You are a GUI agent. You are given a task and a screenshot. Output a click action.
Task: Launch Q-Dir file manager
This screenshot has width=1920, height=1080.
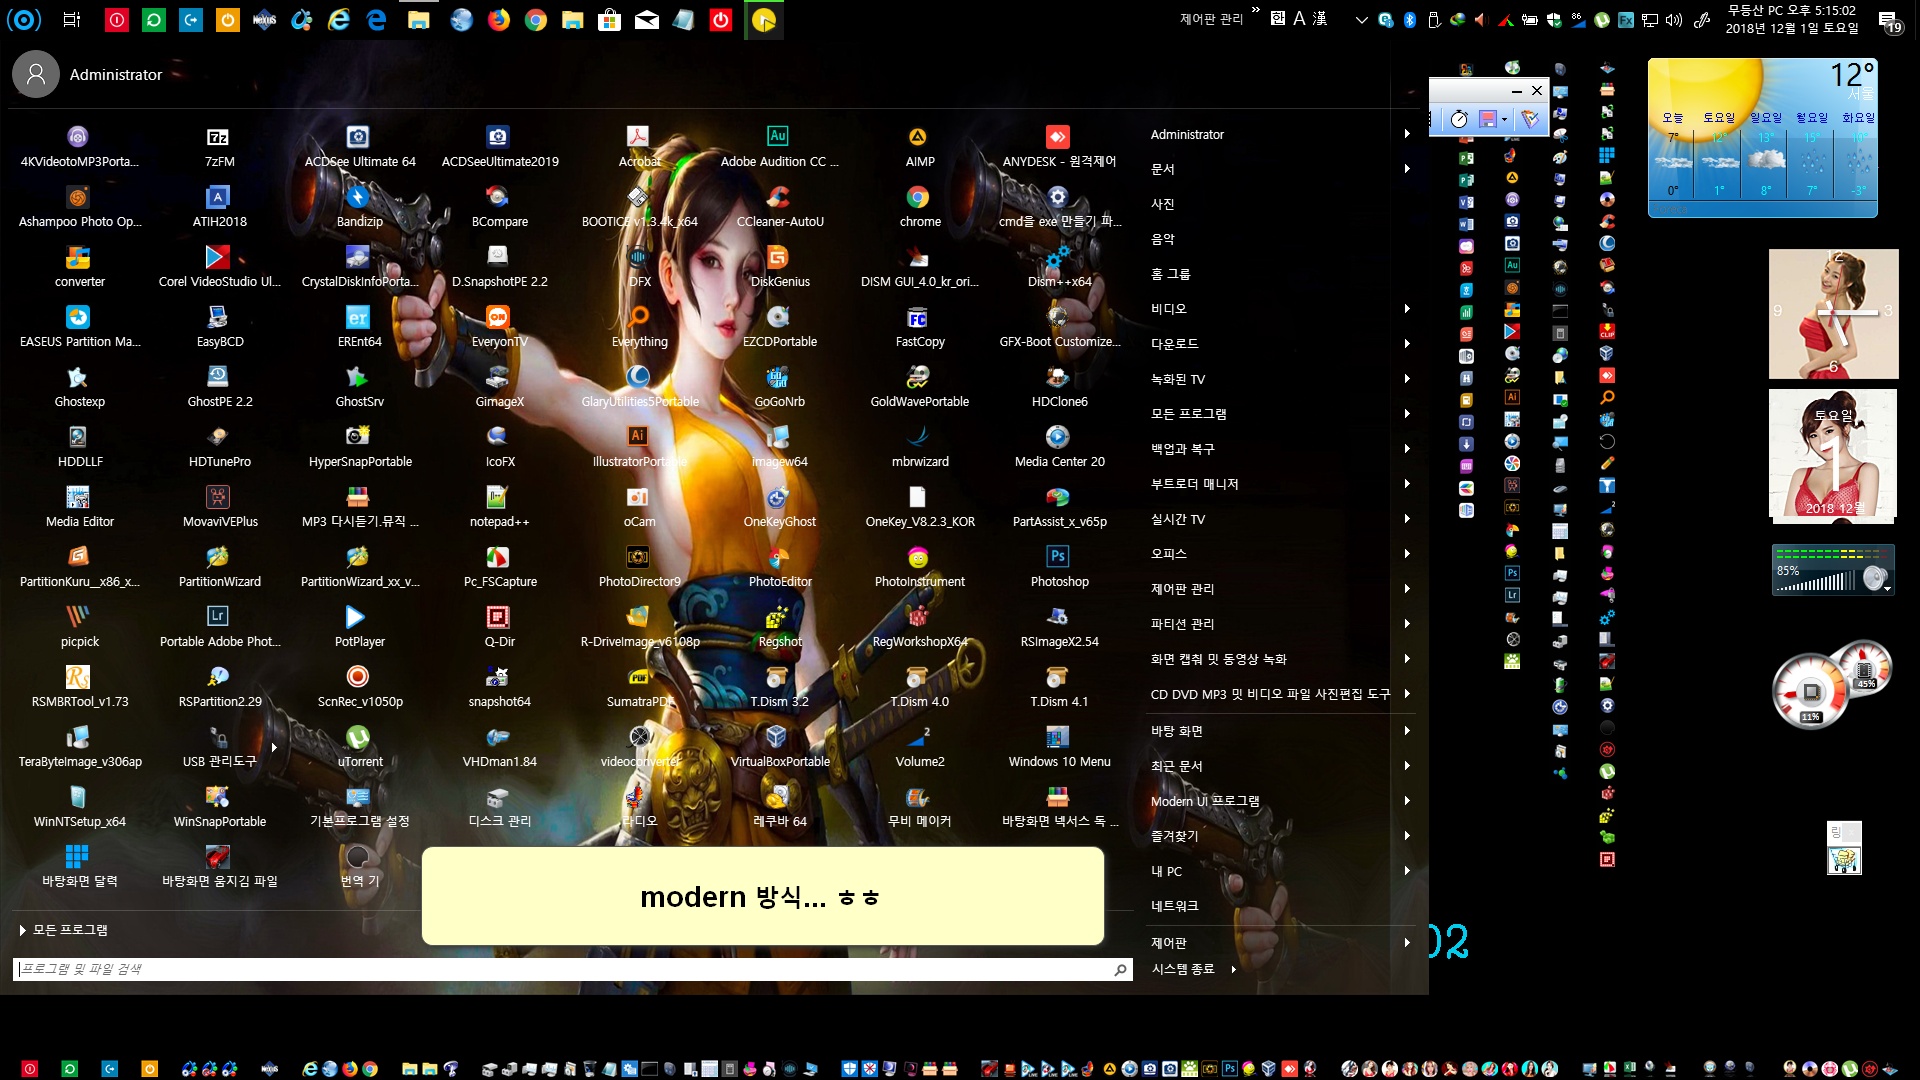[498, 617]
